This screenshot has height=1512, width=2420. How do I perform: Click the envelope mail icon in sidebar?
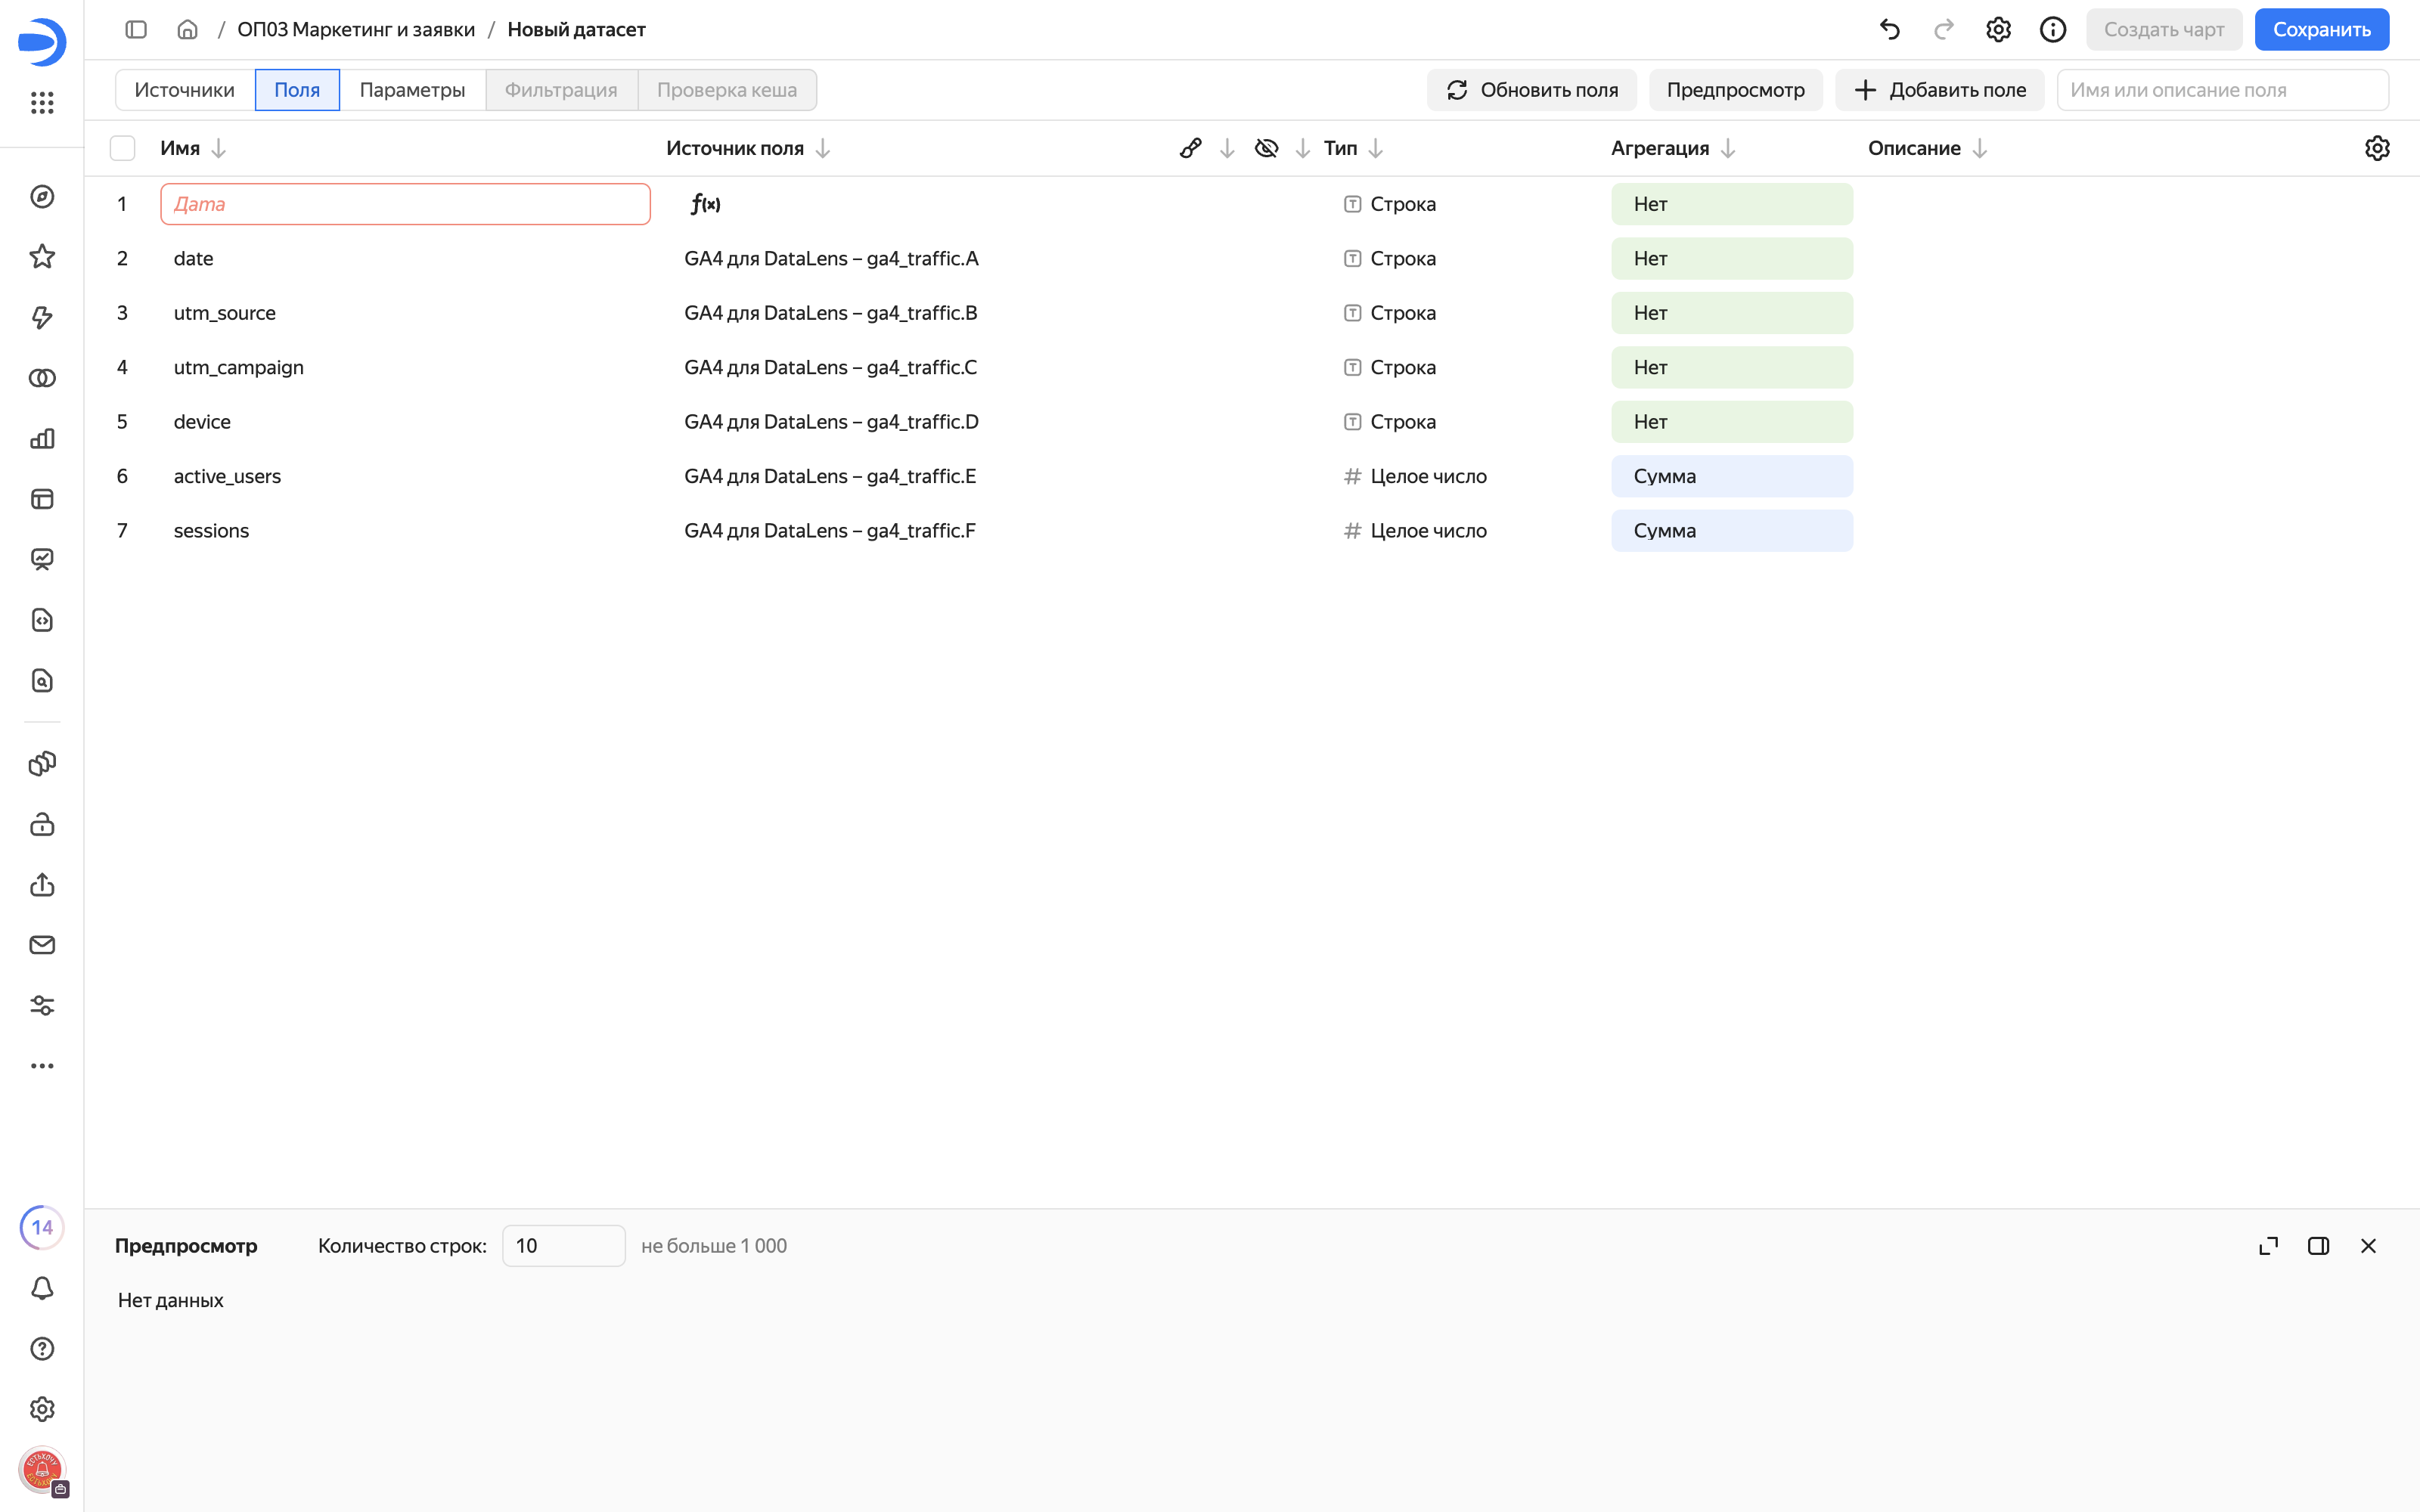click(42, 945)
